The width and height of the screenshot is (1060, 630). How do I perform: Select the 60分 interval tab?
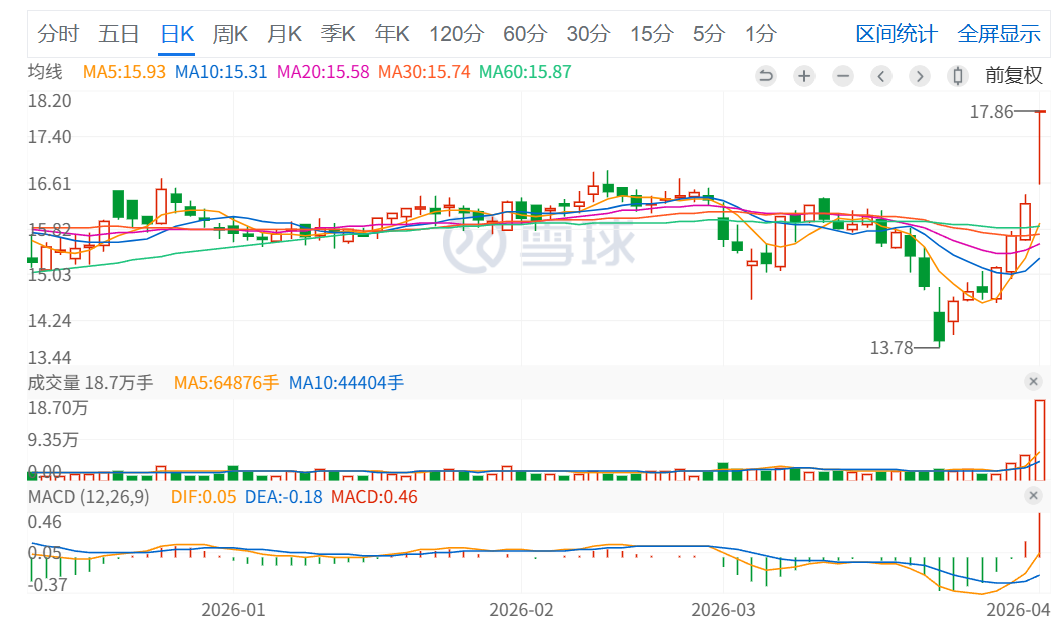[525, 34]
